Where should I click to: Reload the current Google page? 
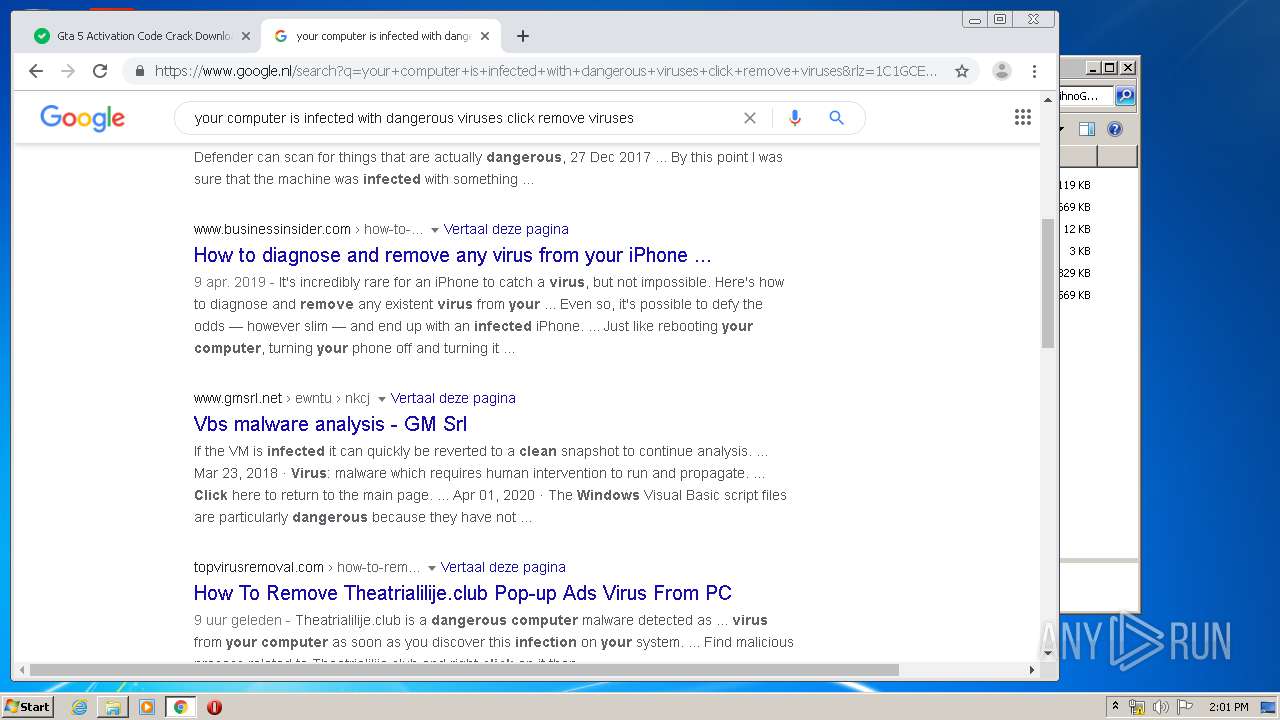(x=100, y=71)
